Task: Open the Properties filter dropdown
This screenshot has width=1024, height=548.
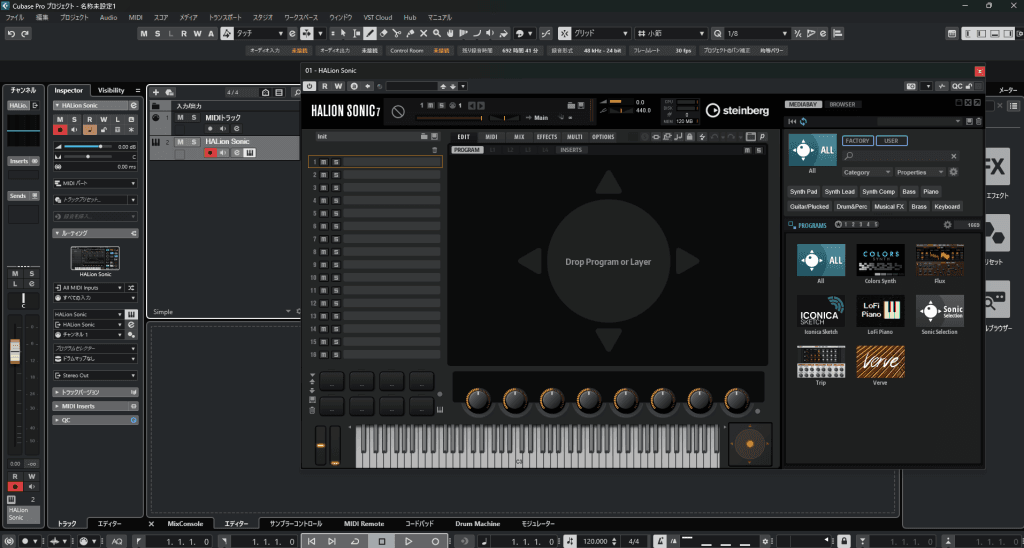Action: tap(920, 172)
